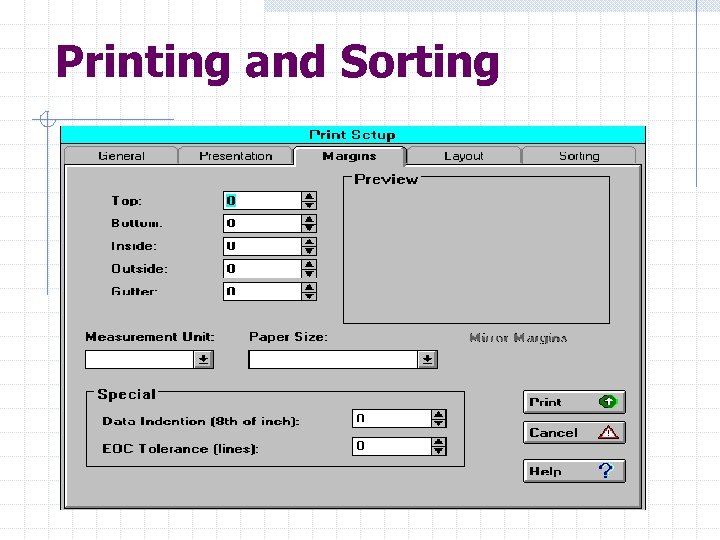Decrease the Bottom margin with down arrow
The height and width of the screenshot is (540, 720).
[309, 228]
